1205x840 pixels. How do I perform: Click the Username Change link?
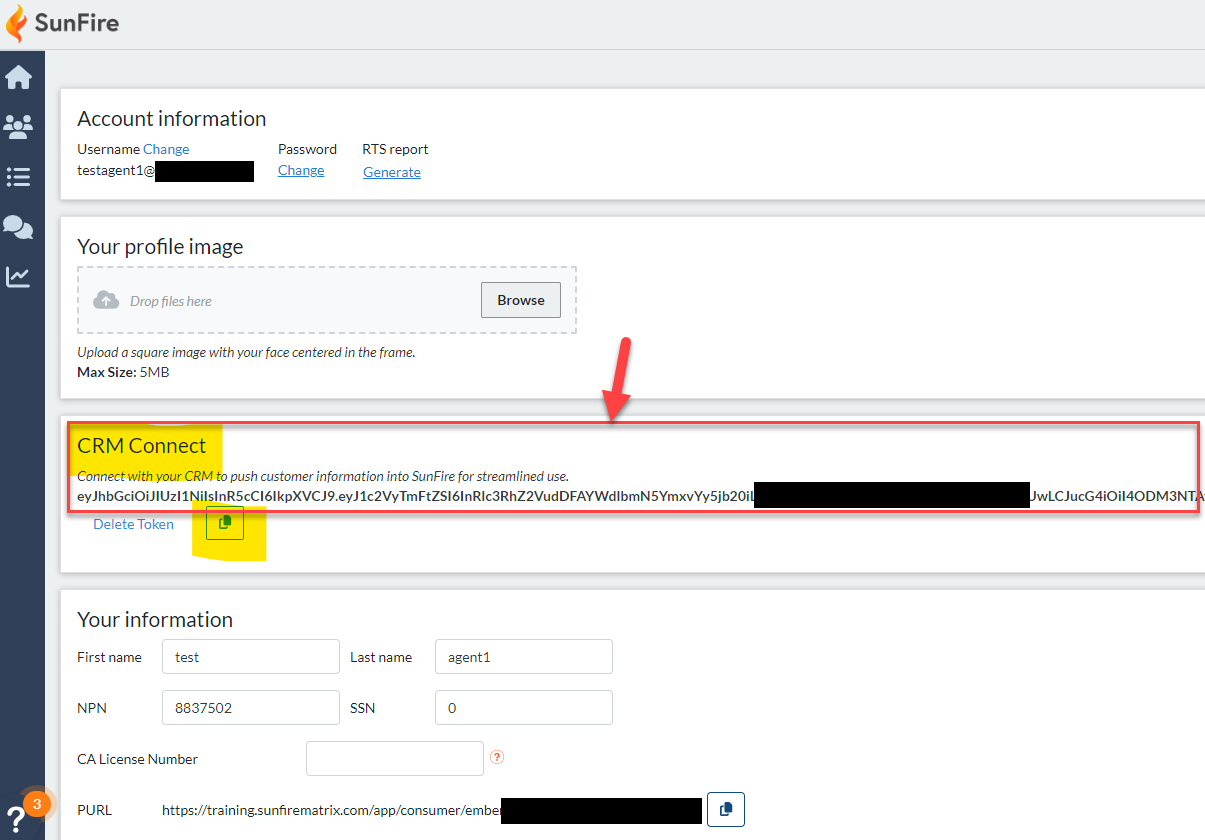point(166,148)
